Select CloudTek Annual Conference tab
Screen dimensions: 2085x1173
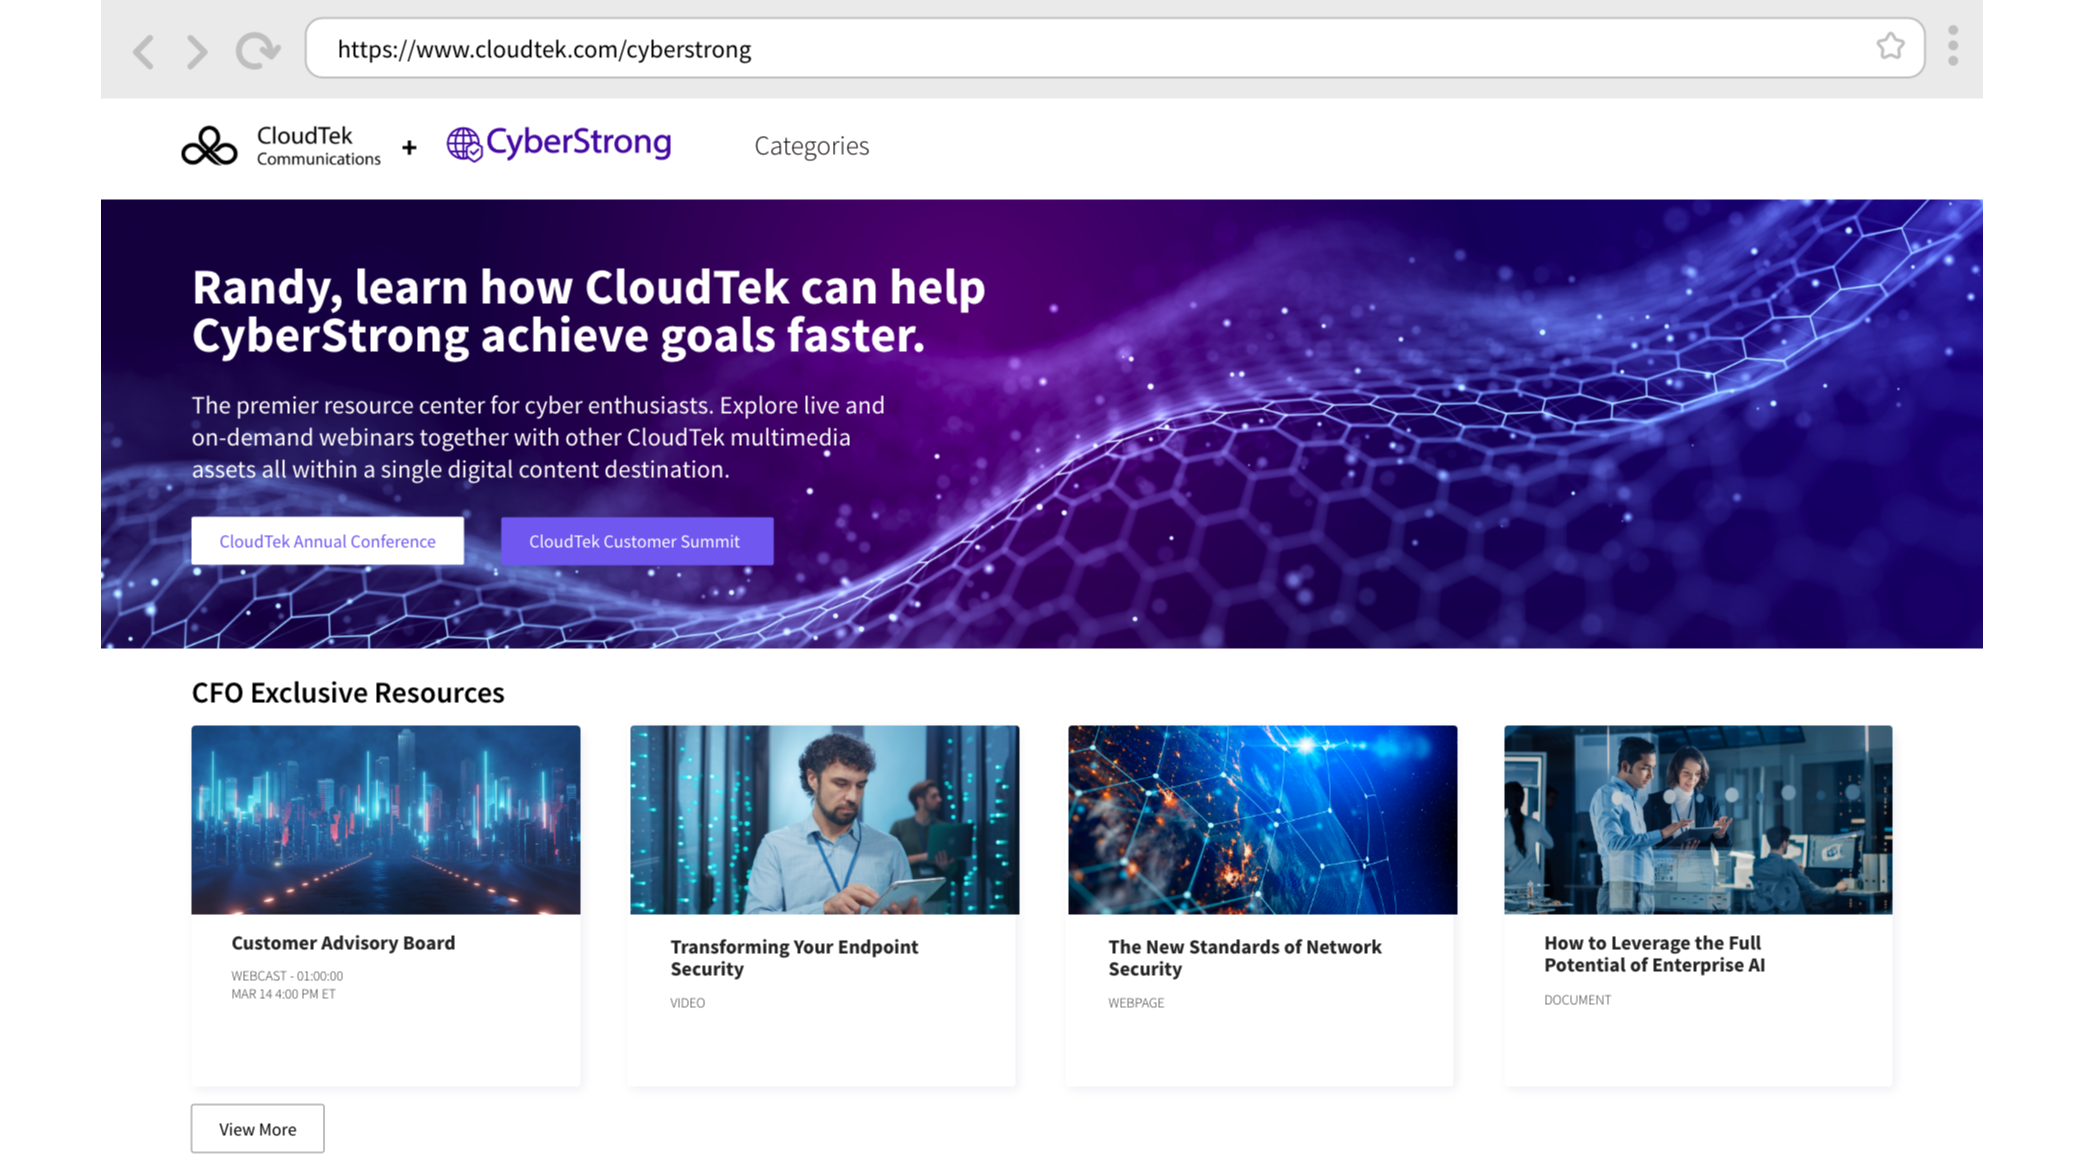(x=326, y=541)
